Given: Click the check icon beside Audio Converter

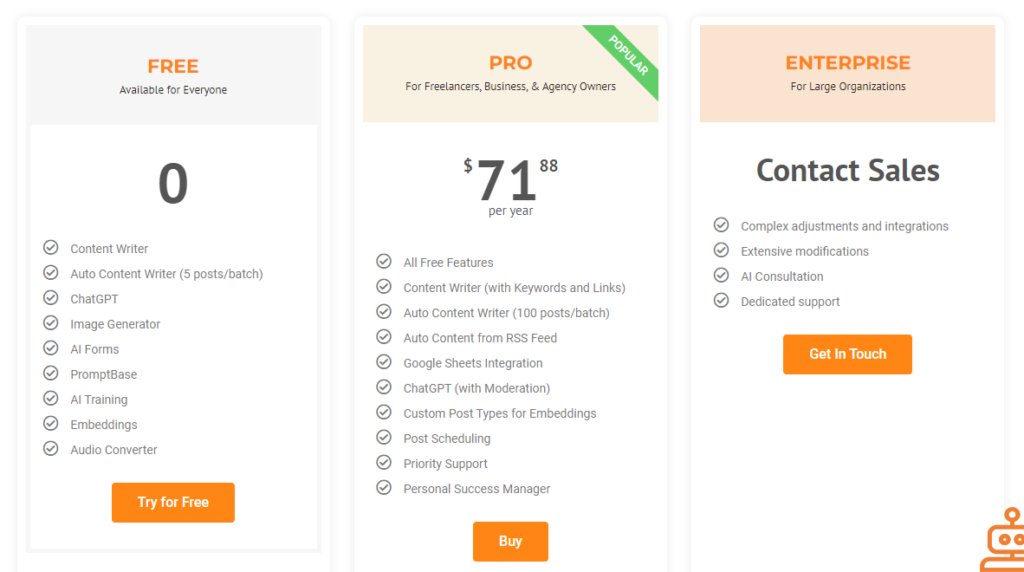Looking at the screenshot, I should [x=51, y=449].
